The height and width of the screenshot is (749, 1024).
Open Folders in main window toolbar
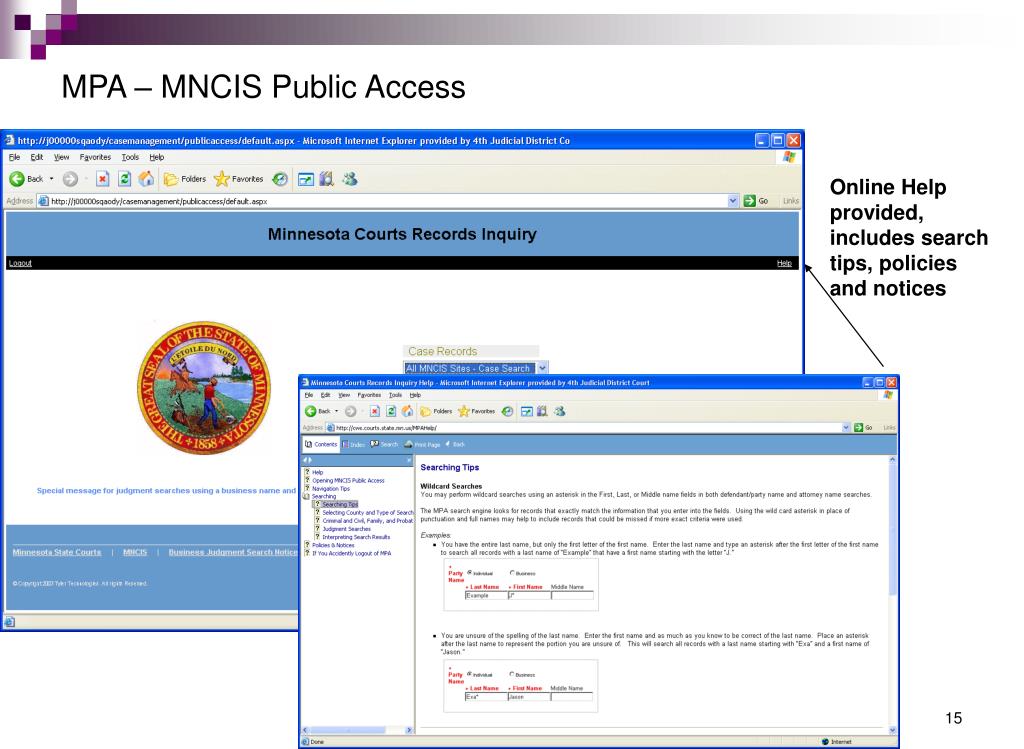185,179
